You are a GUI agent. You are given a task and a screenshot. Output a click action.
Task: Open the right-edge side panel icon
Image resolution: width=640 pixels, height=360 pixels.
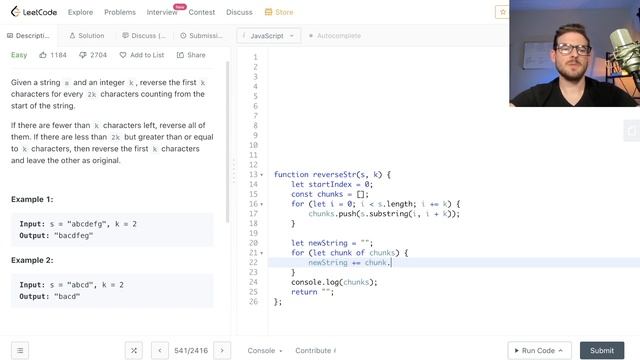(632, 131)
